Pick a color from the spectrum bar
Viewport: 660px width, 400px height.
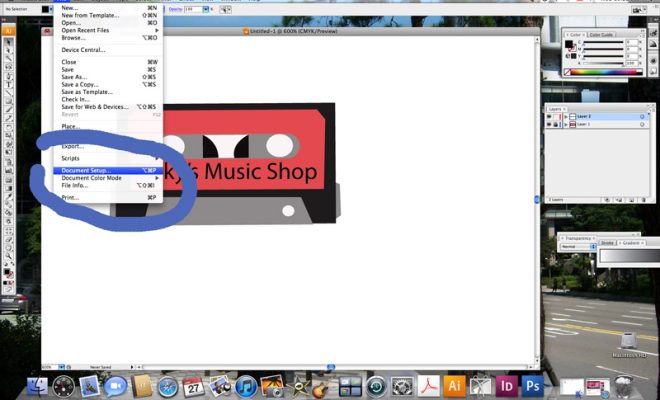(x=607, y=72)
